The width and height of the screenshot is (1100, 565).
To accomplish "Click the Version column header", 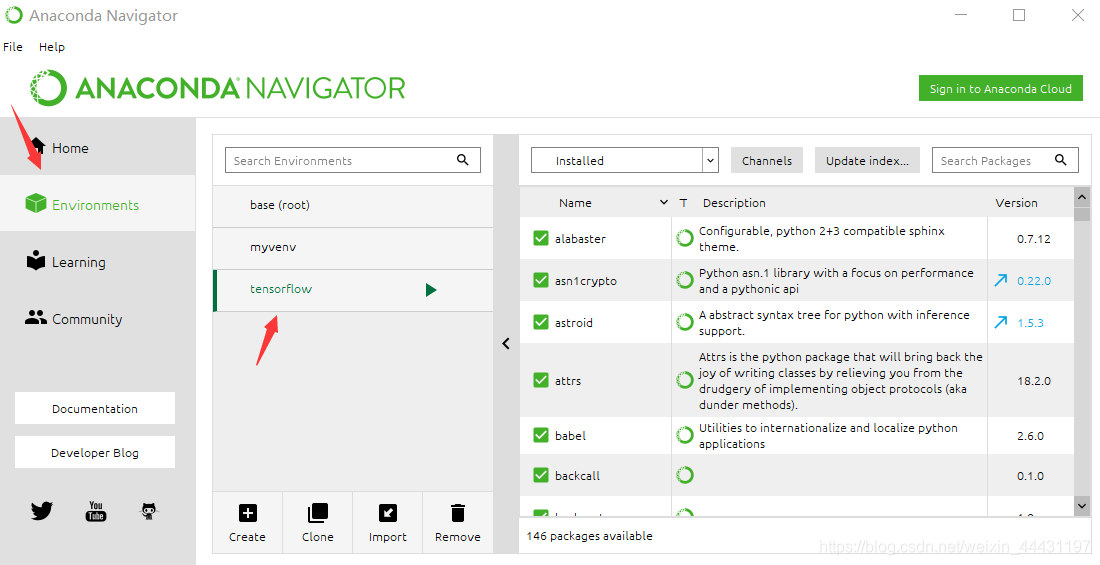I will click(x=1016, y=203).
